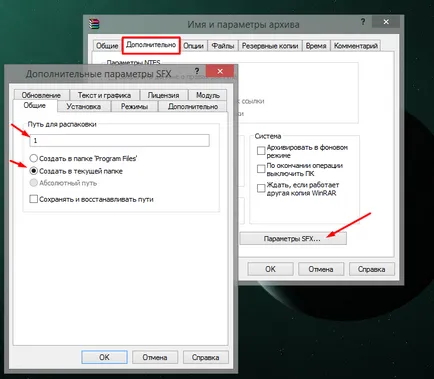Click the help question mark in SFX dialog

pyautogui.click(x=197, y=71)
